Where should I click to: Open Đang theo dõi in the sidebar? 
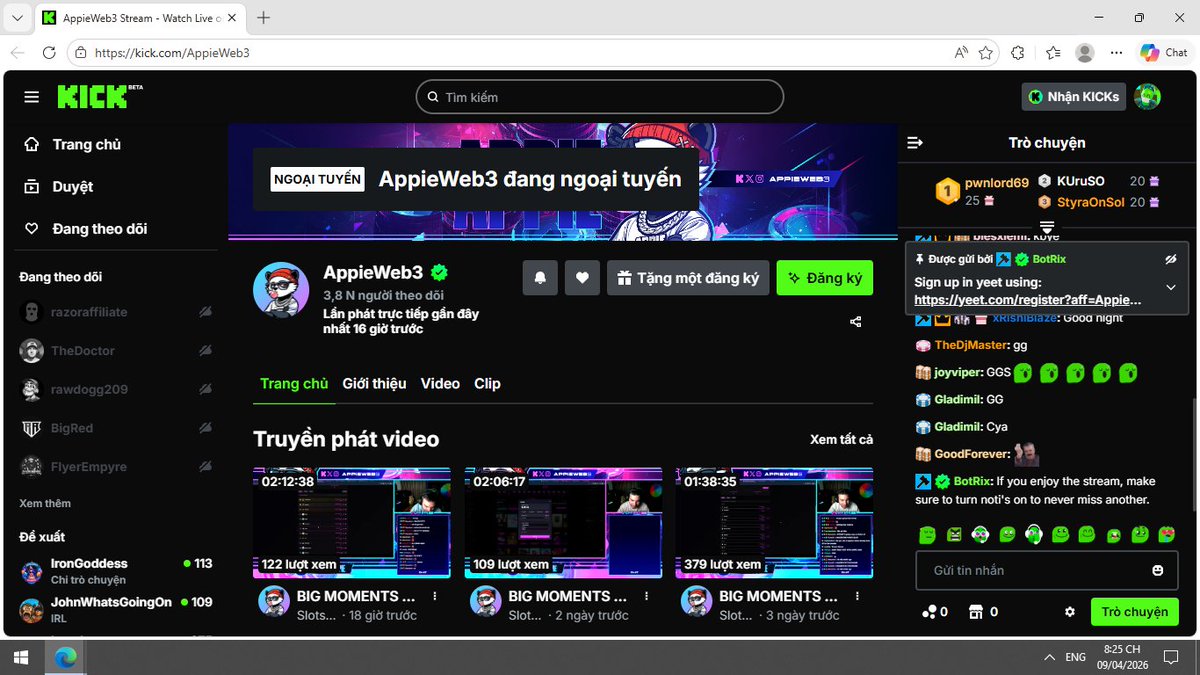(86, 229)
